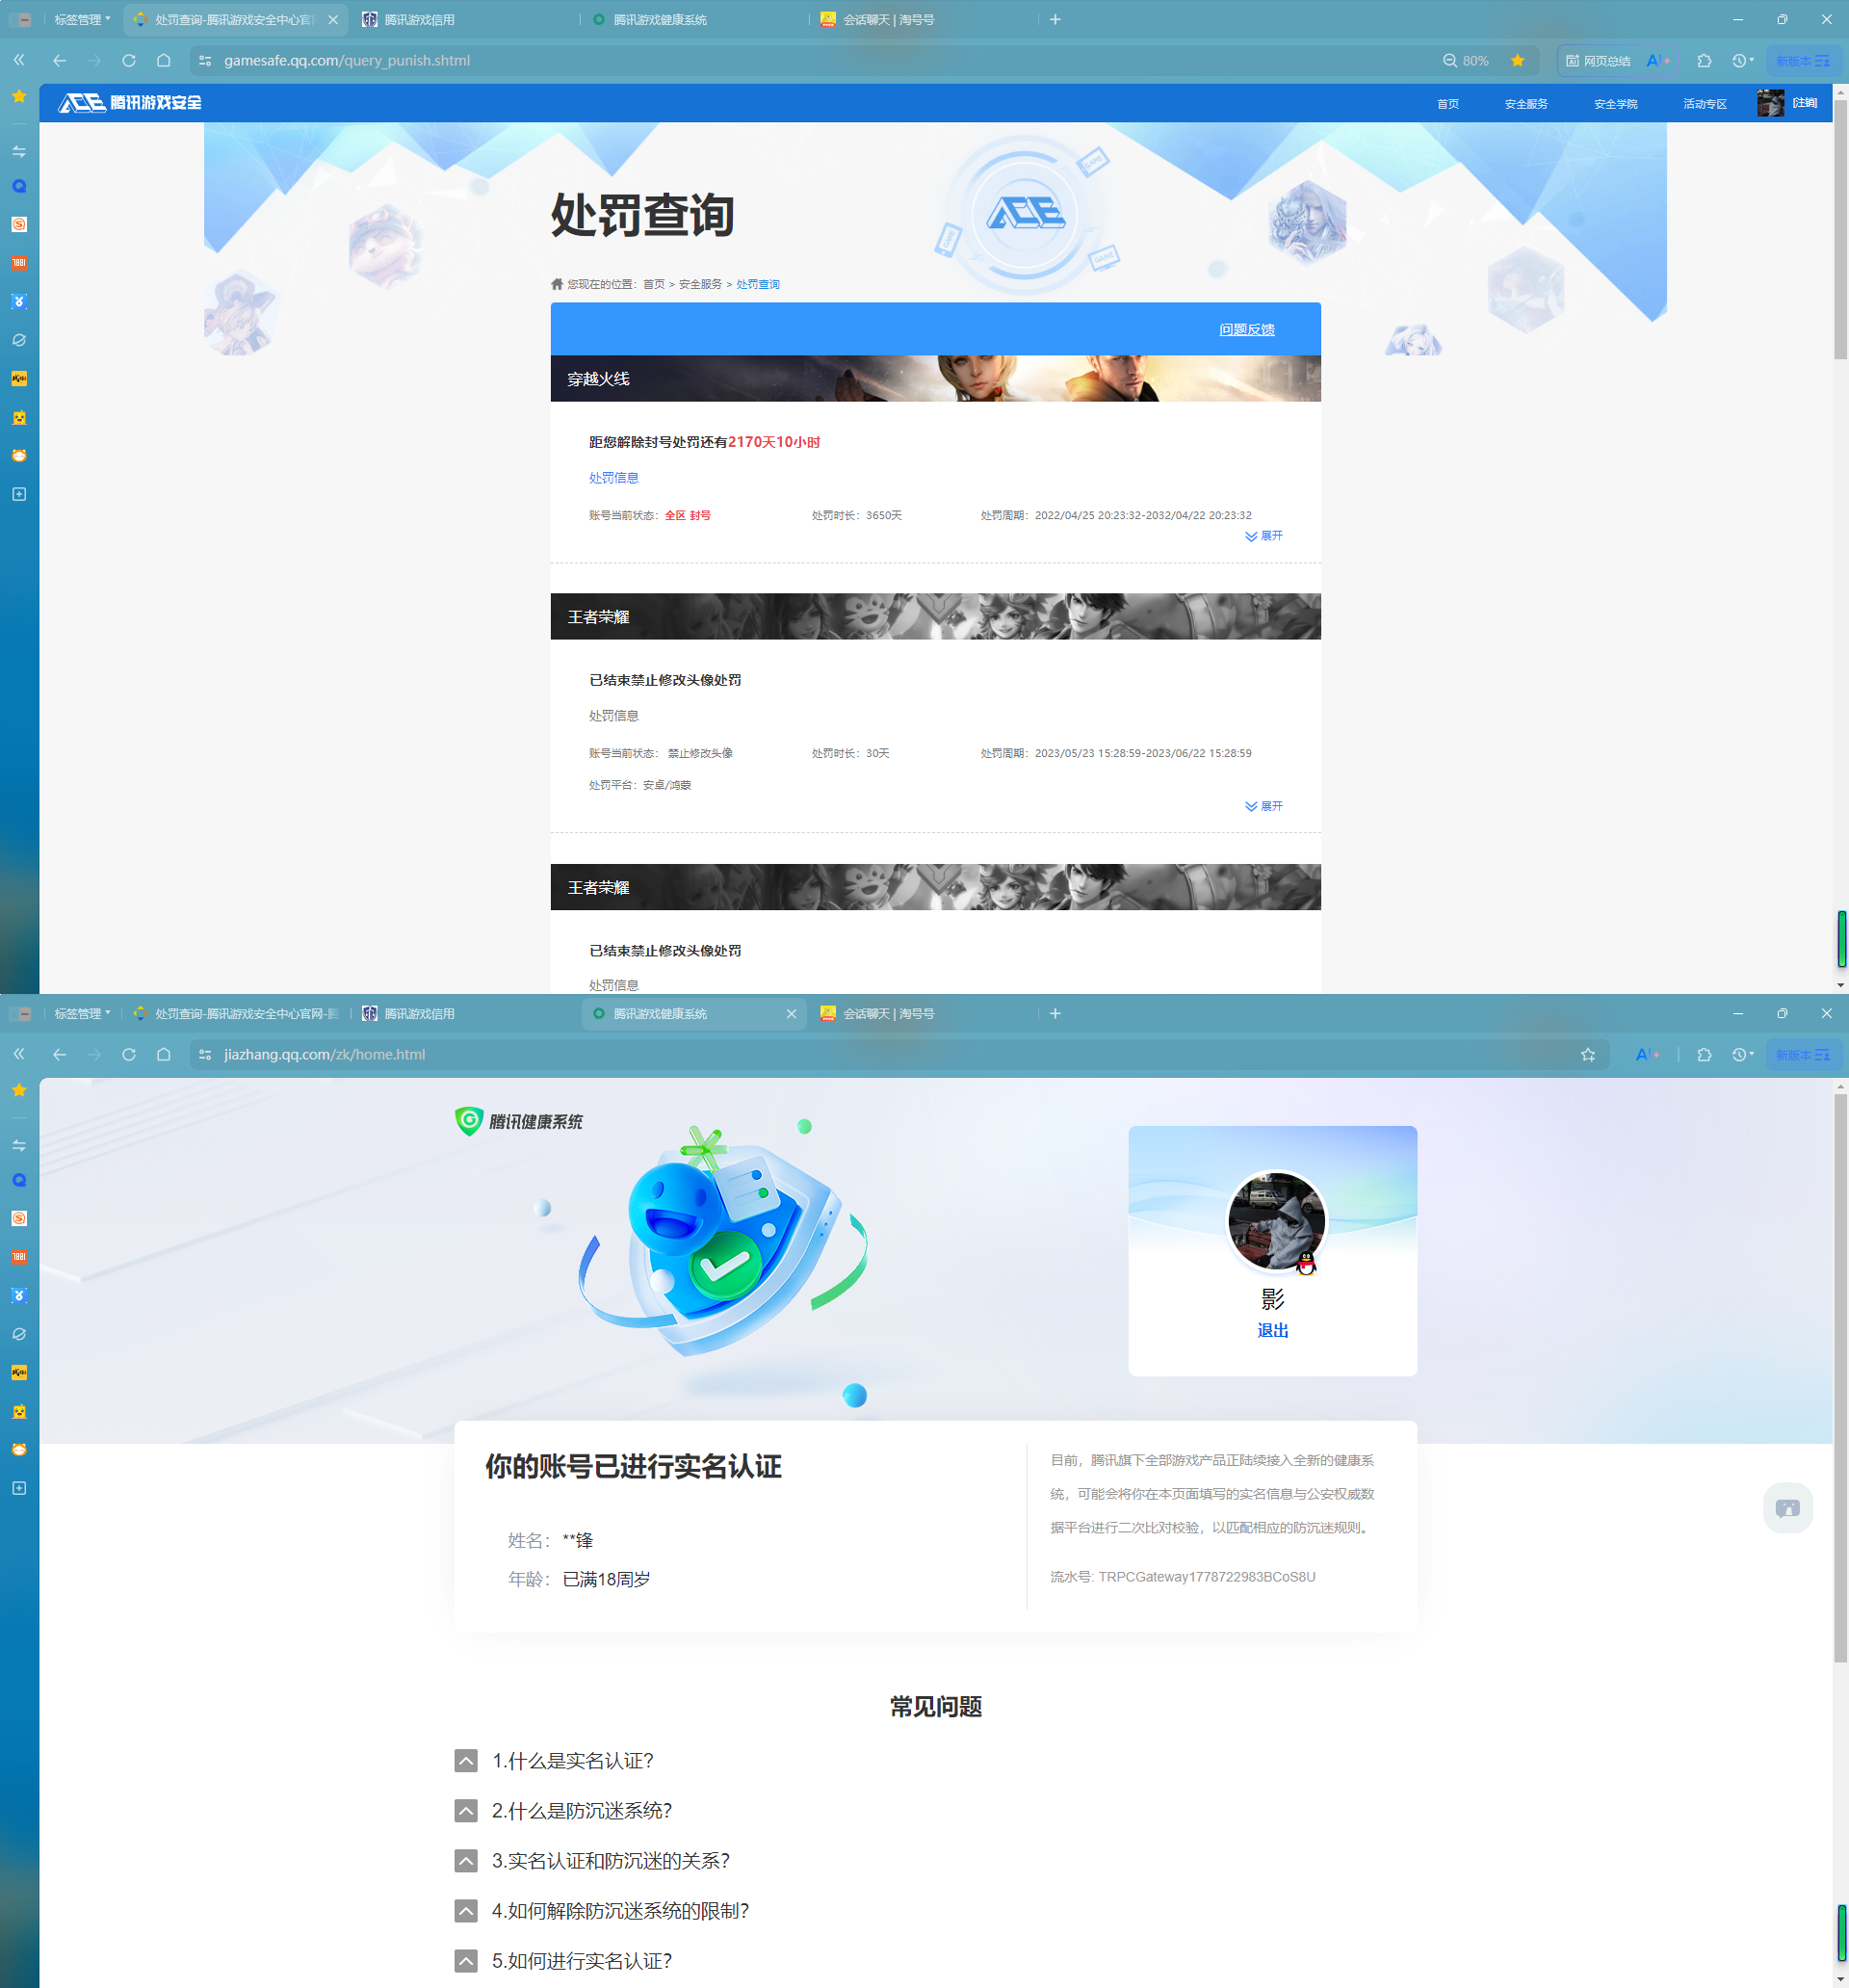This screenshot has width=1849, height=1988.
Task: Click 安全服务 in the breadcrumb
Action: (x=700, y=284)
